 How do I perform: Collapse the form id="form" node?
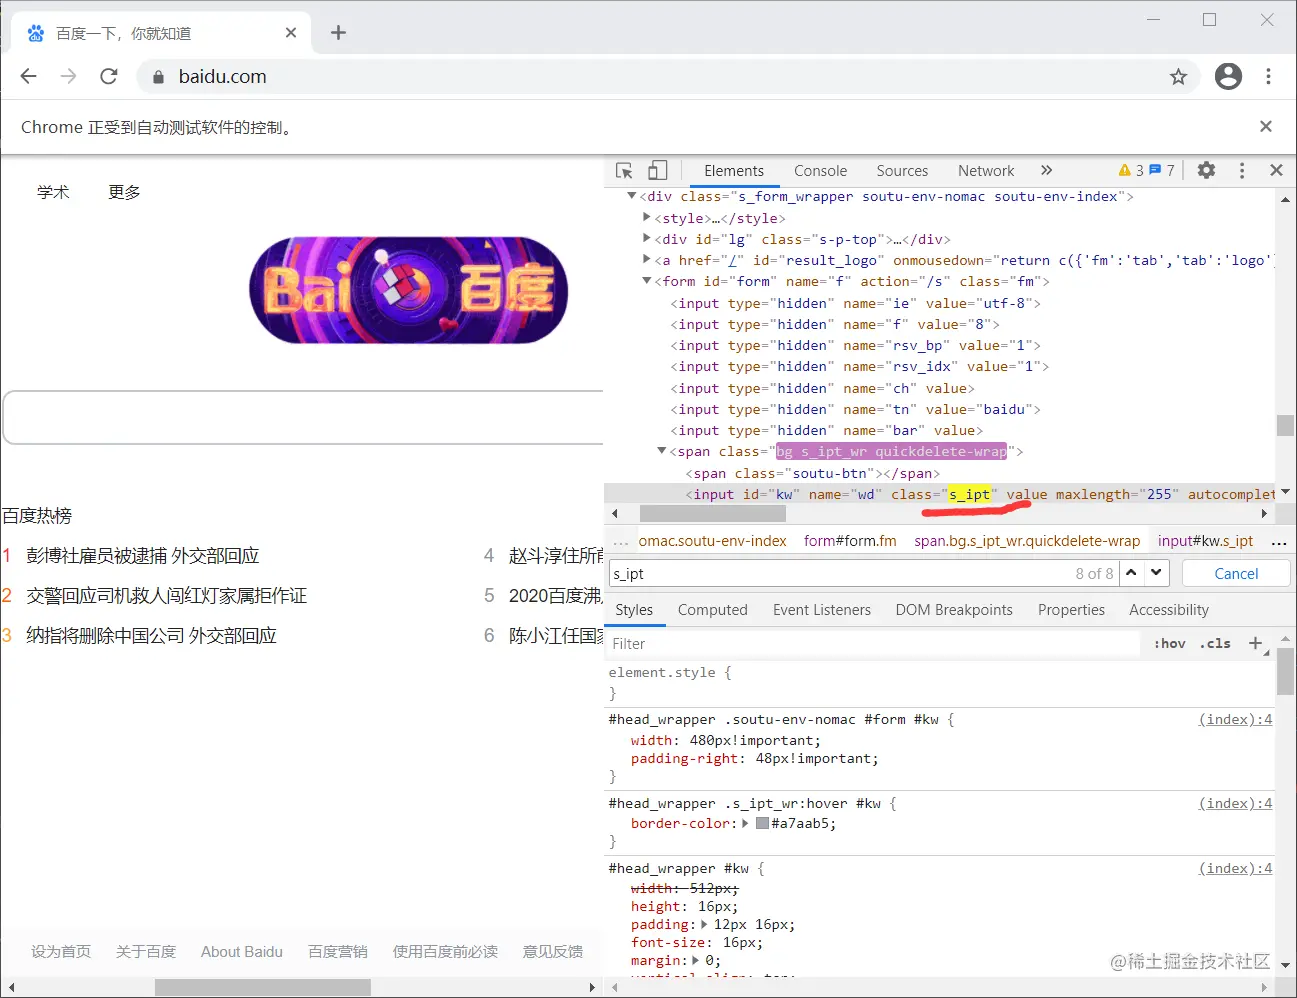click(646, 281)
